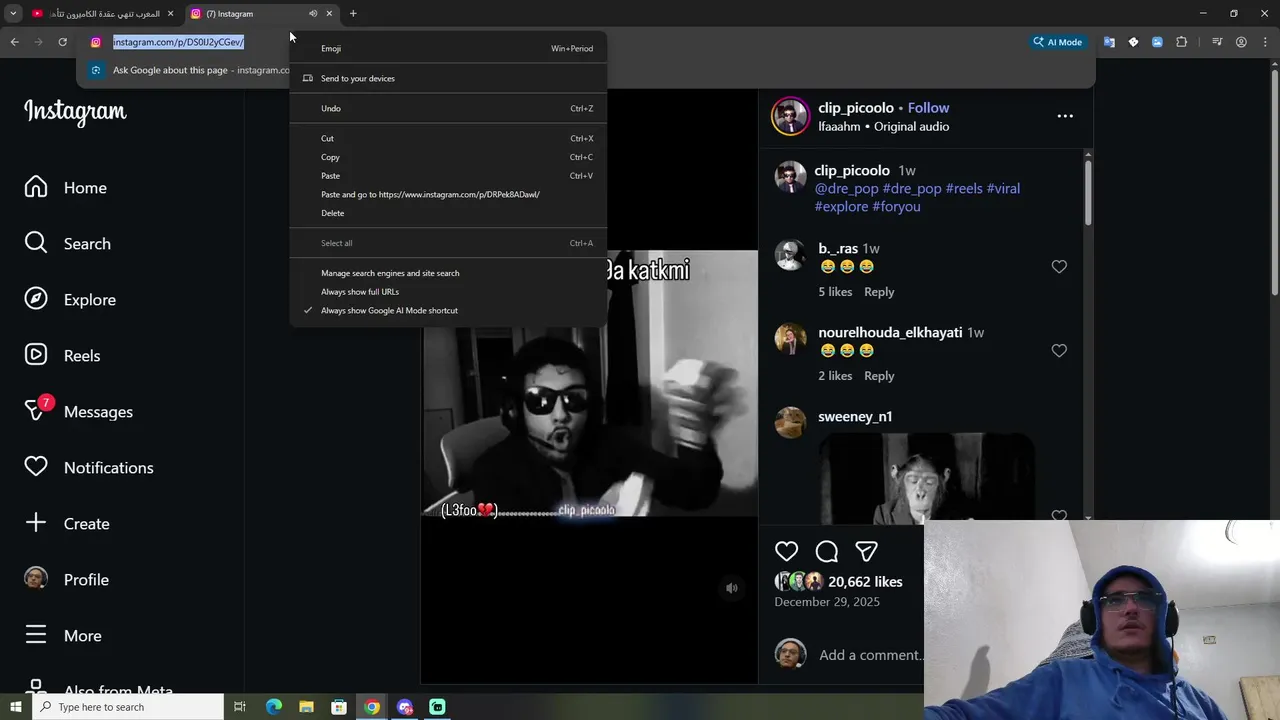Open a new browser tab
1280x720 pixels.
[x=353, y=14]
